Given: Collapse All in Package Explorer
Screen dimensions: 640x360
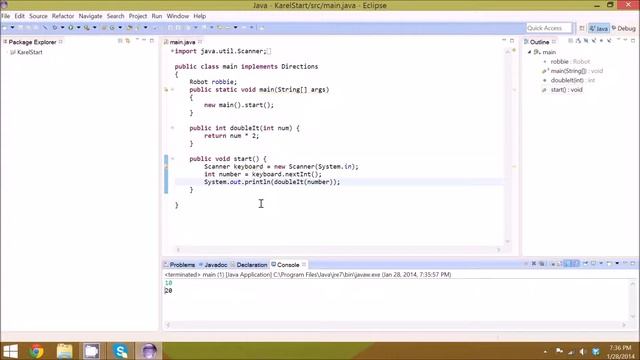Looking at the screenshot, I should [120, 41].
